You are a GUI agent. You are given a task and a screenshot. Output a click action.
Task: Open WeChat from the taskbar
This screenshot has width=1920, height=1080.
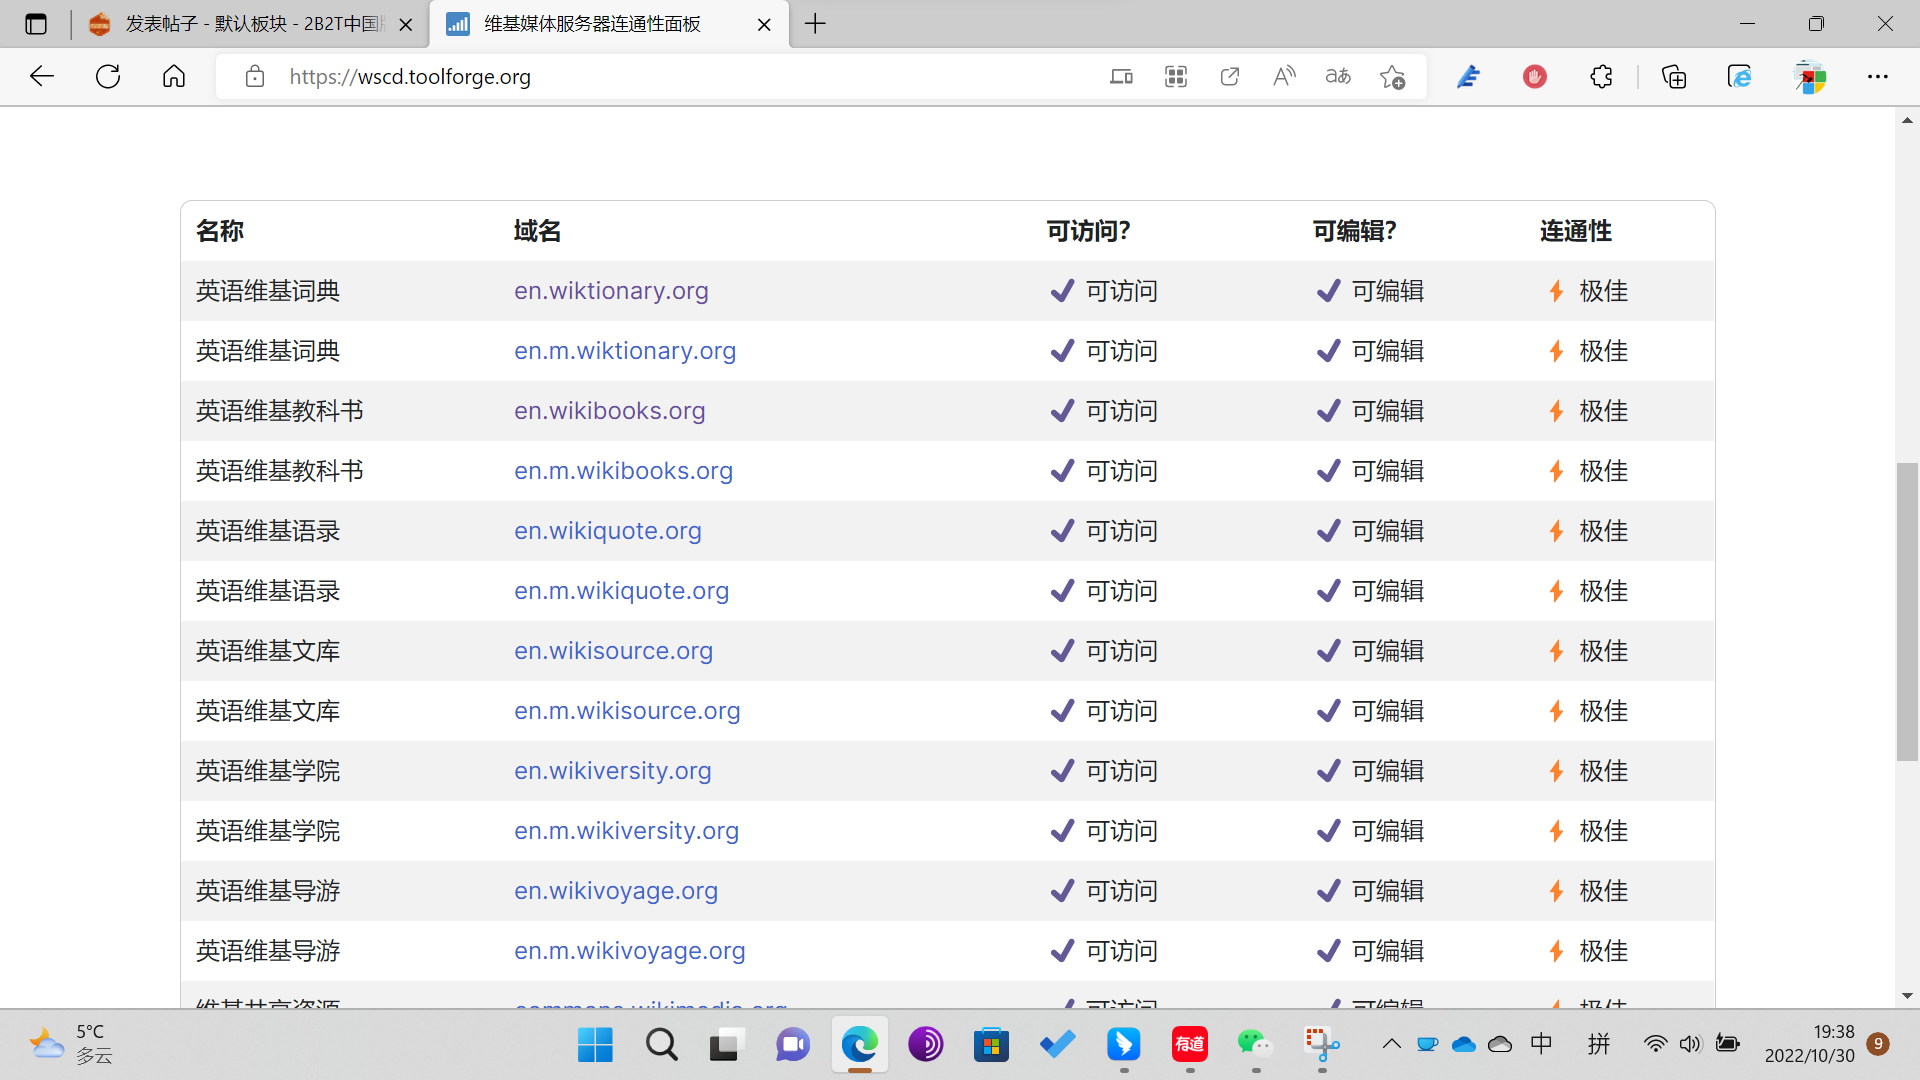[x=1255, y=1045]
